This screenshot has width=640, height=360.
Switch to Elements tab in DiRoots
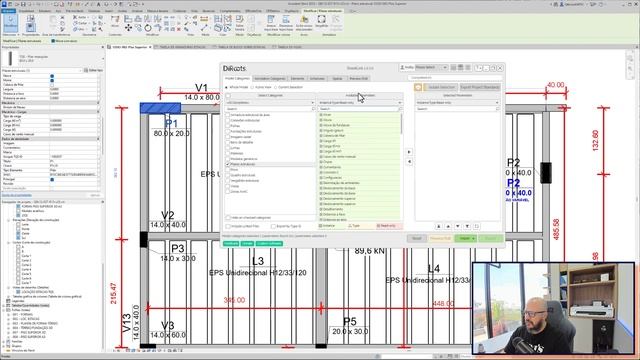[297, 78]
